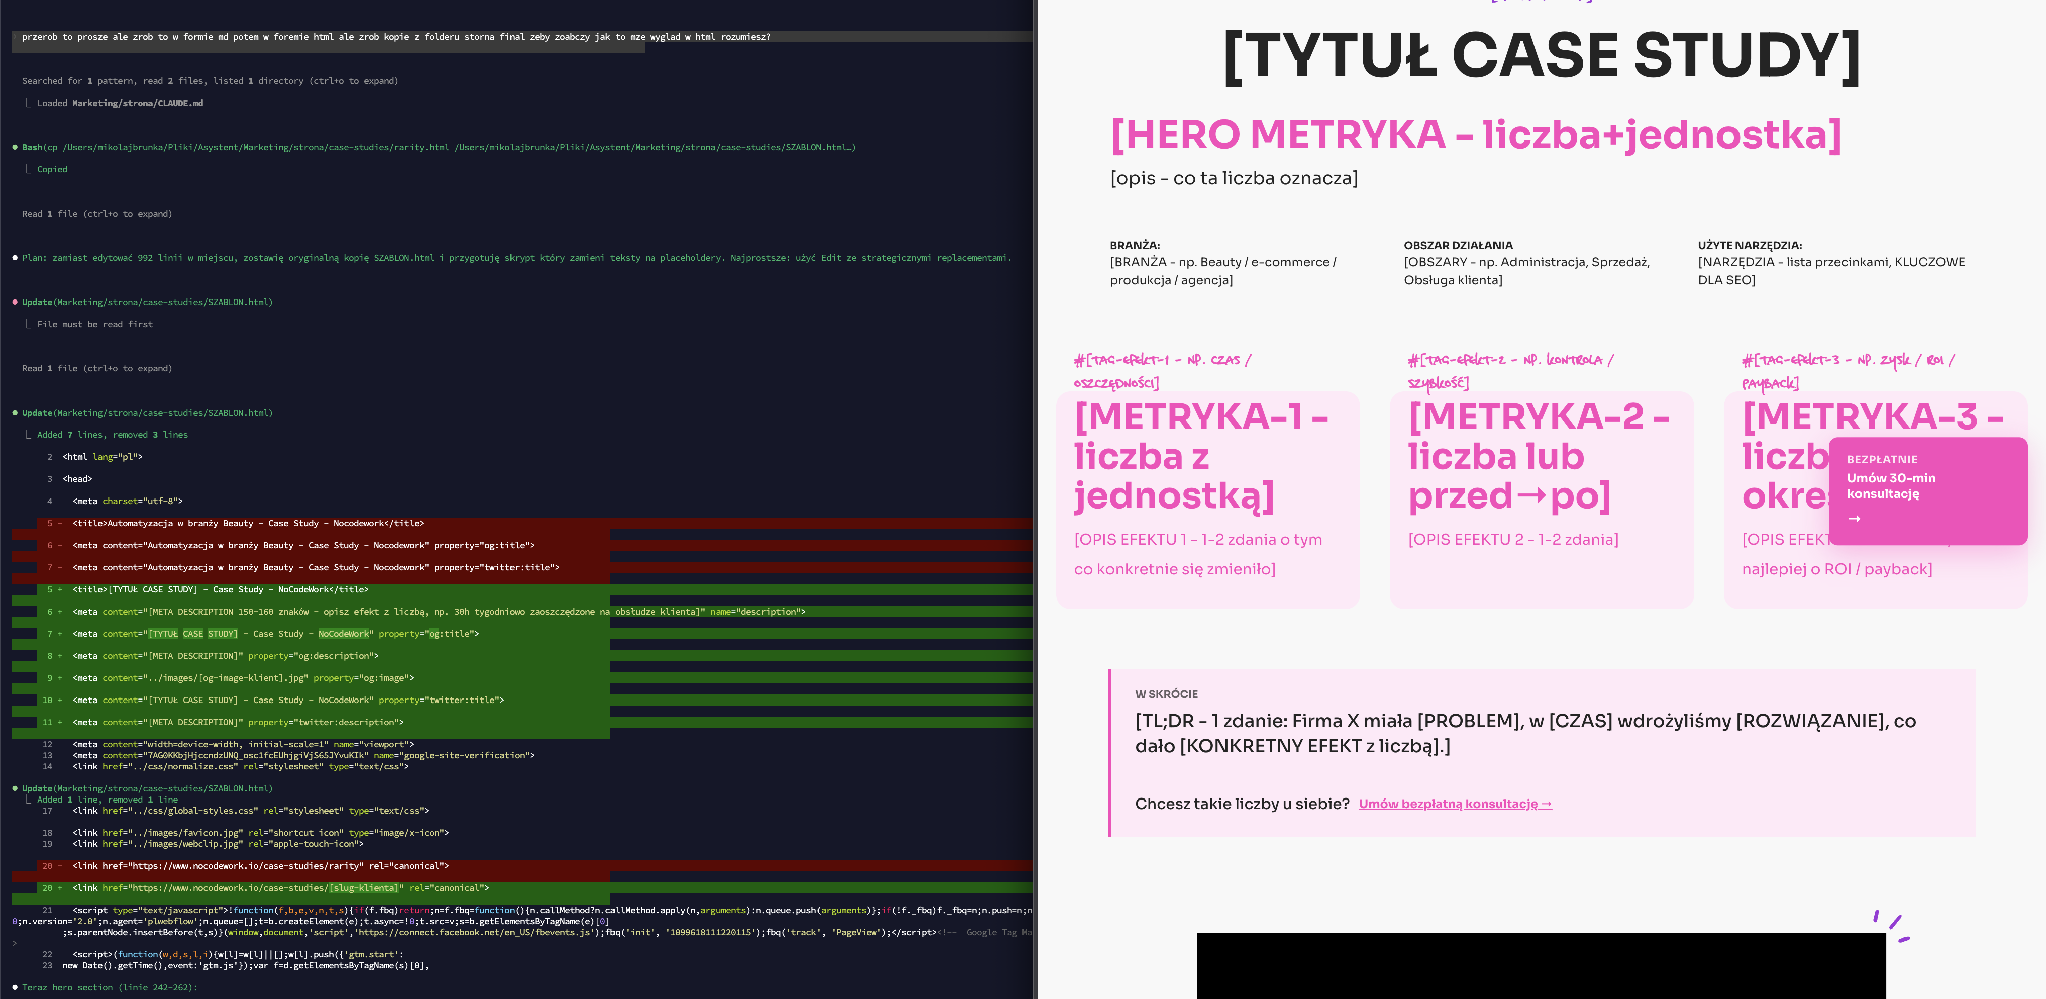Click the added canonical '[slug-klienta]' line

[280, 888]
